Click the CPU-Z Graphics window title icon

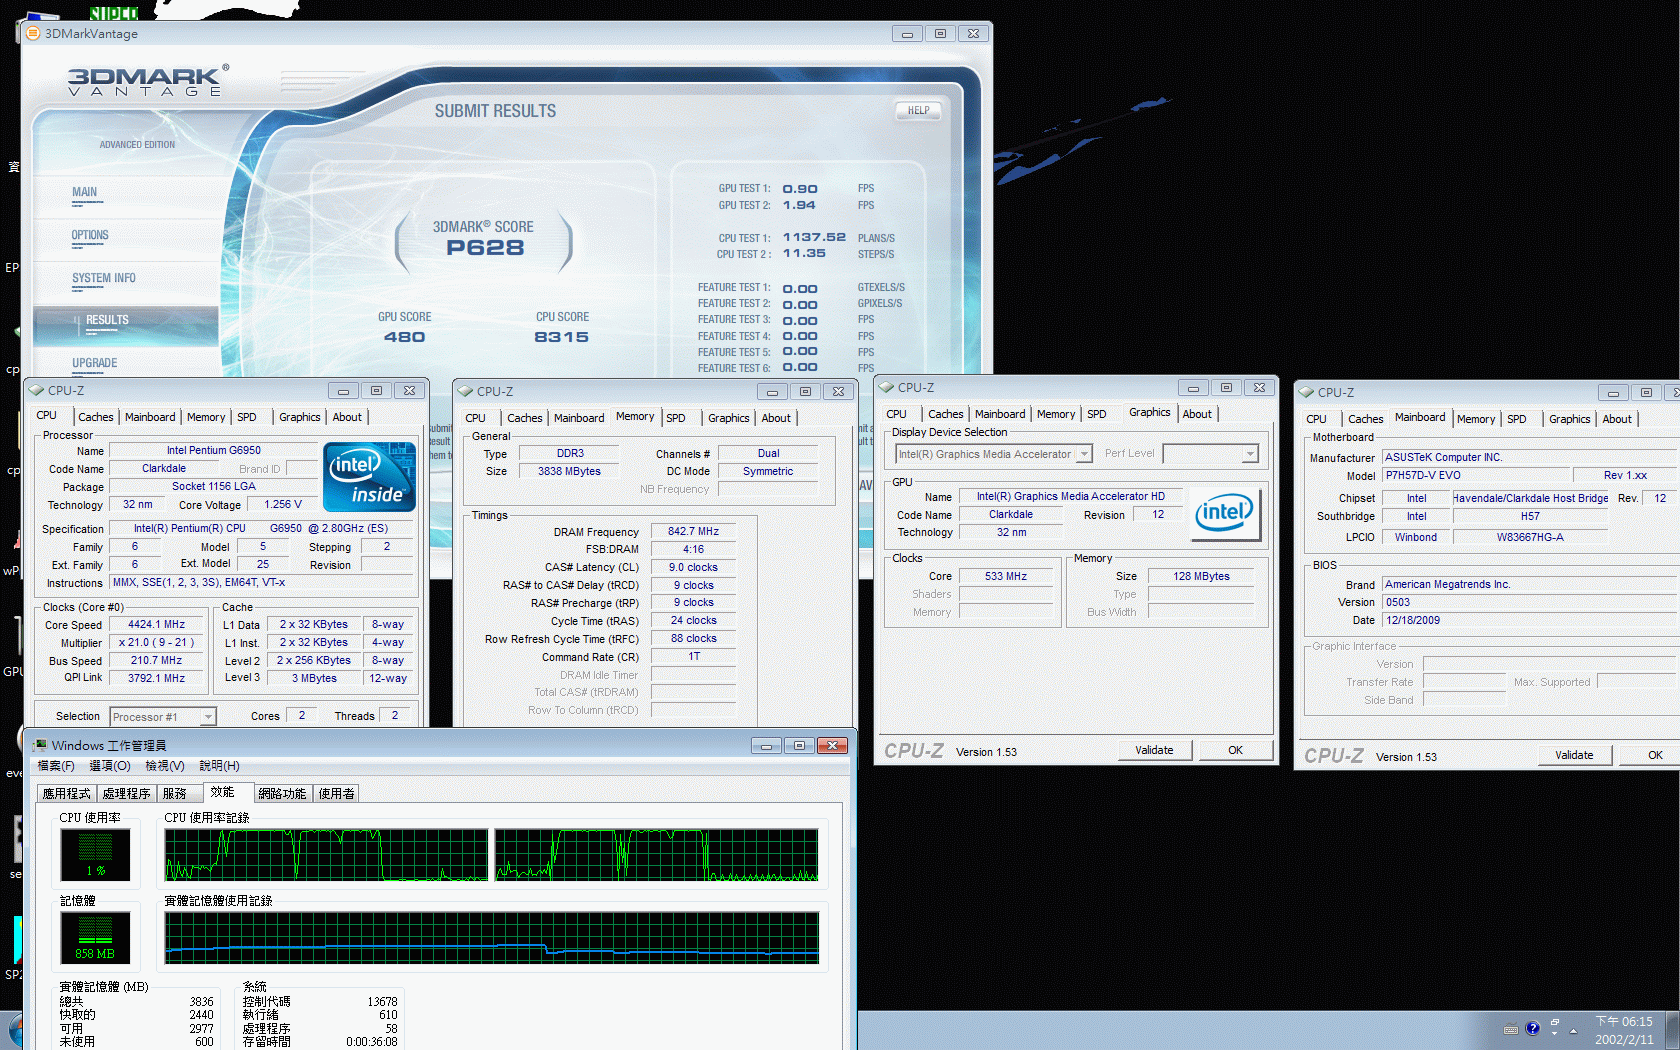tap(887, 387)
